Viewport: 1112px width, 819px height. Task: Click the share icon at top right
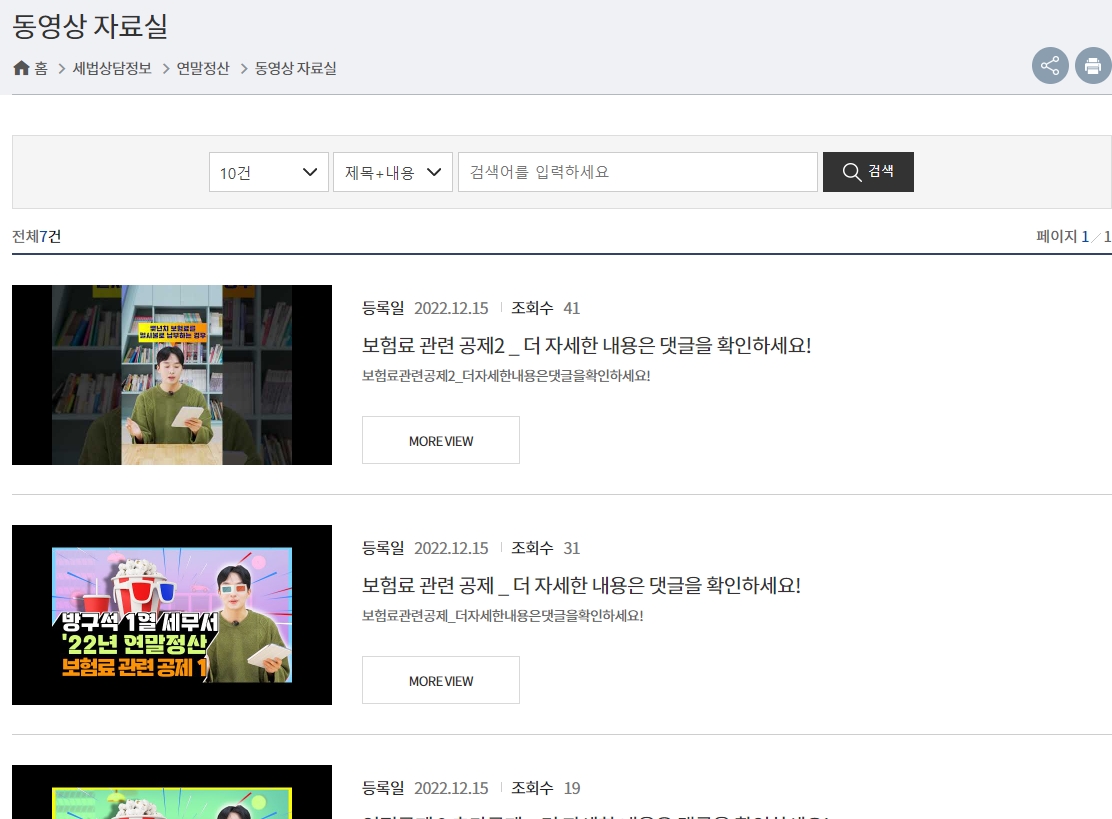pos(1050,65)
